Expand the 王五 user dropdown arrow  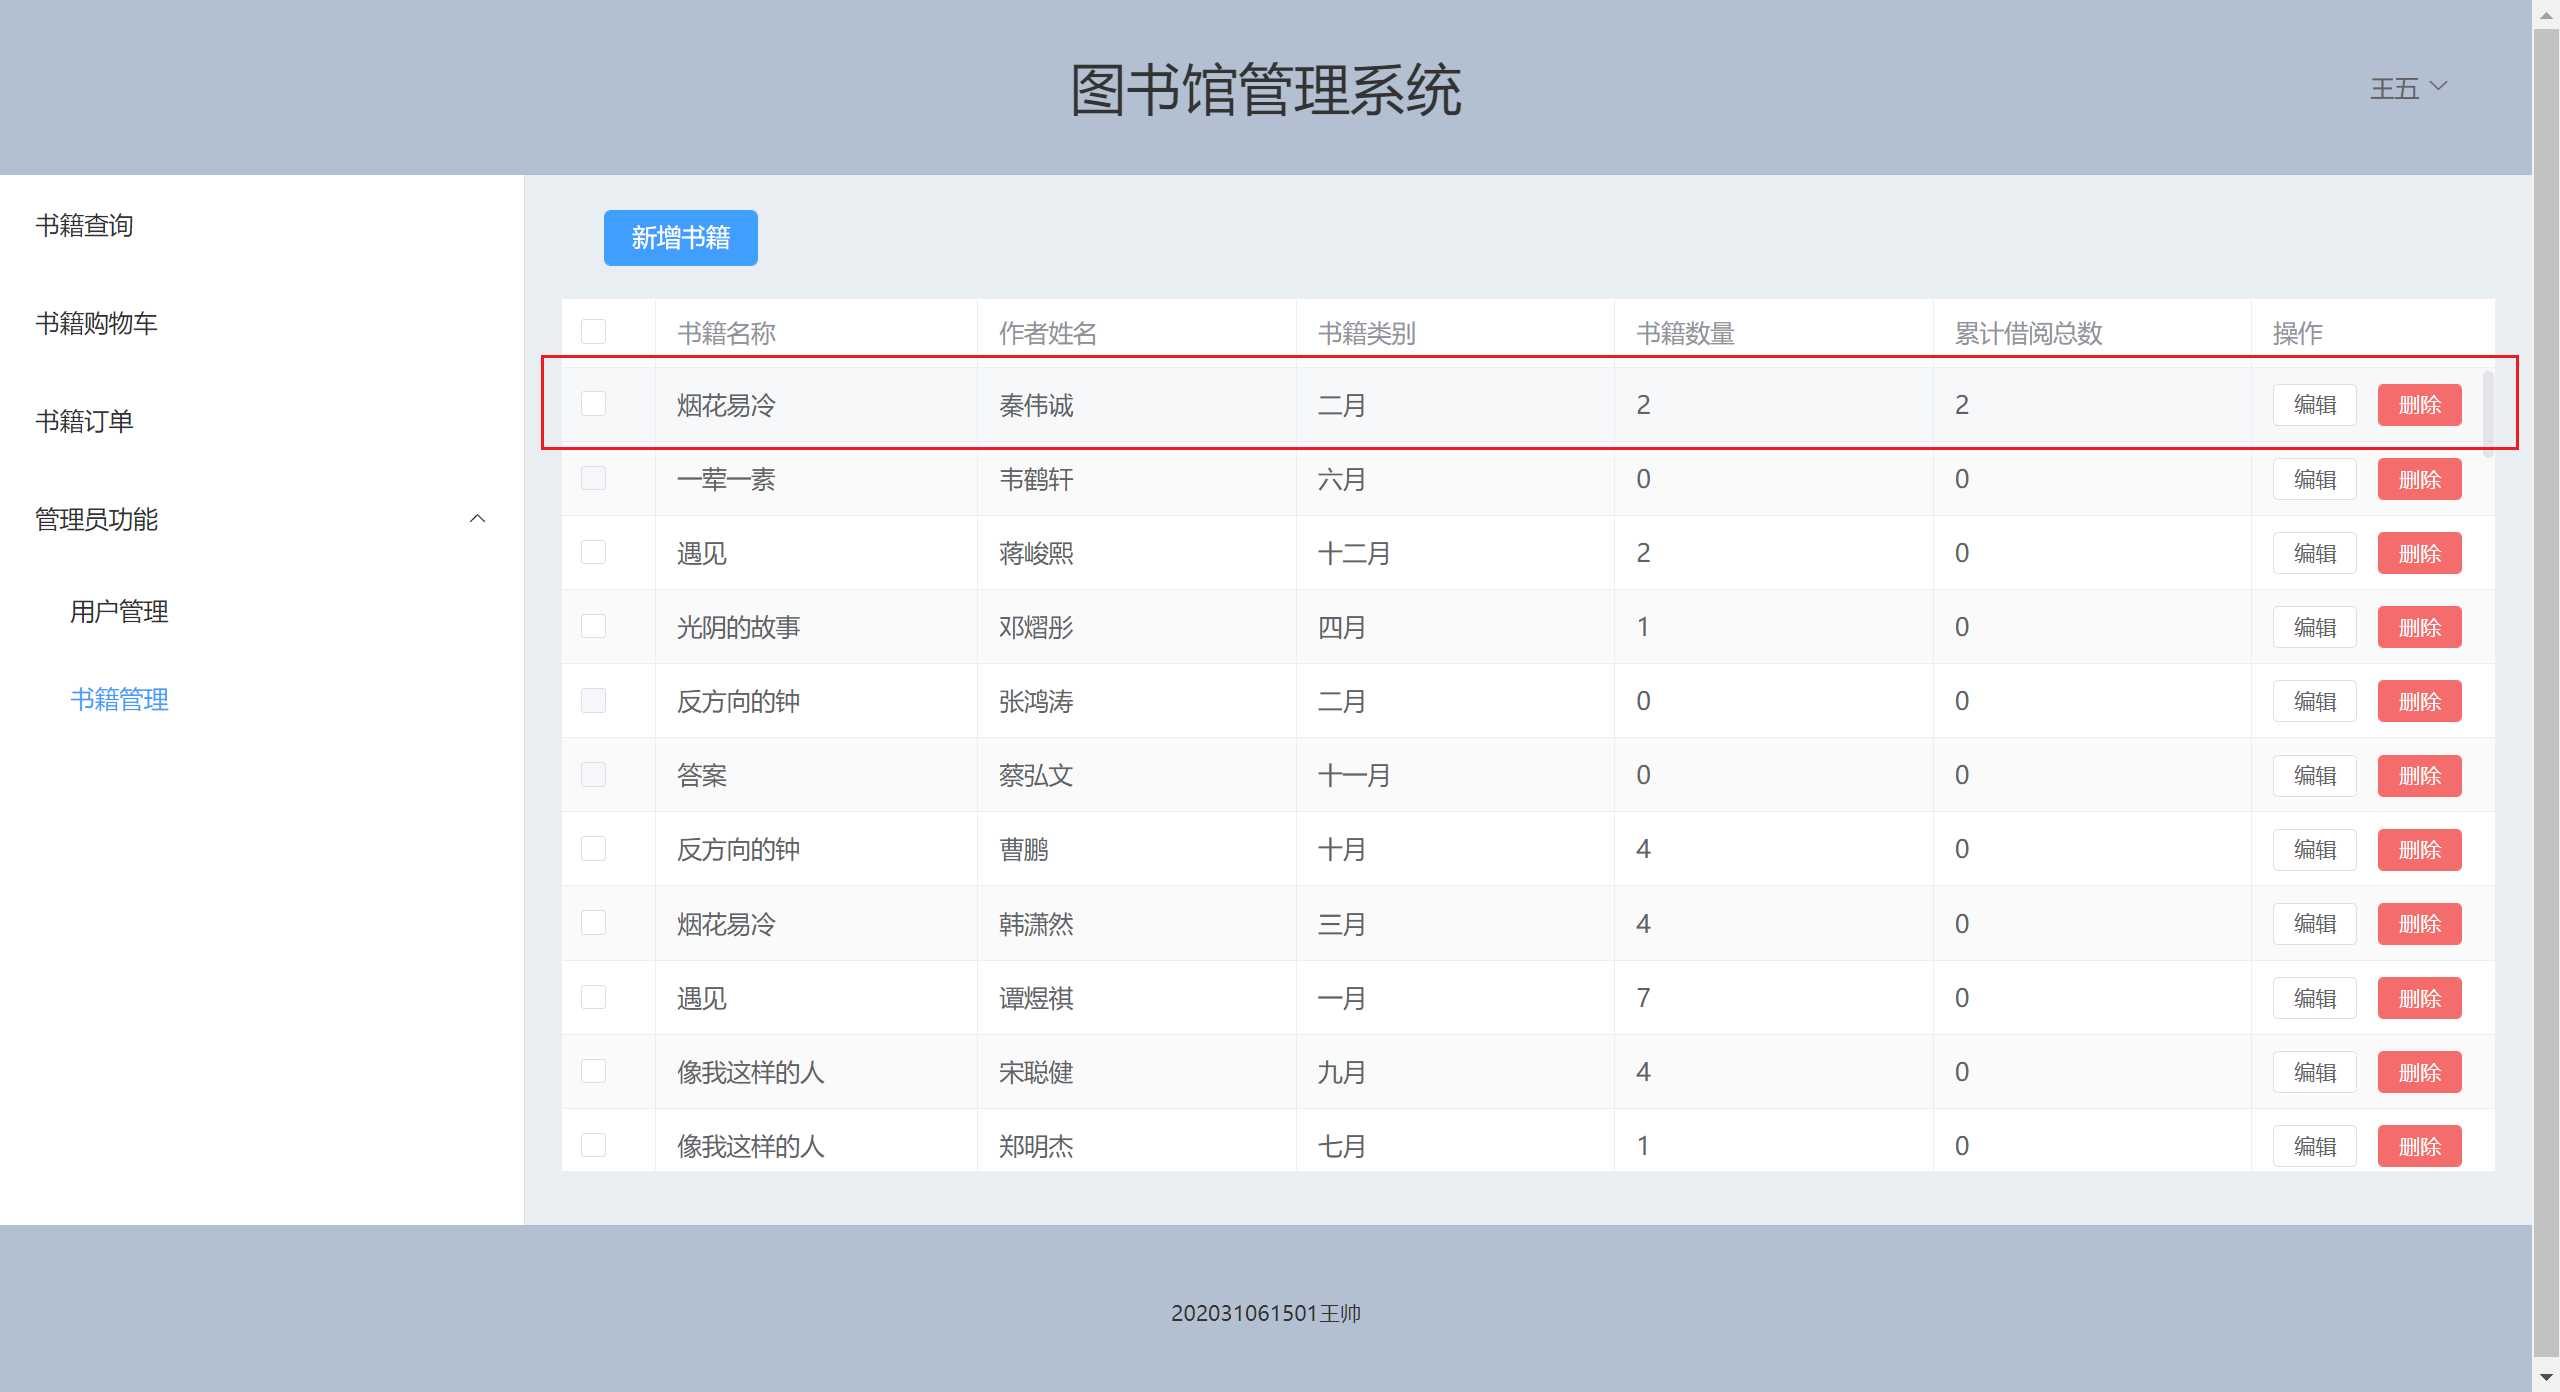(2439, 86)
